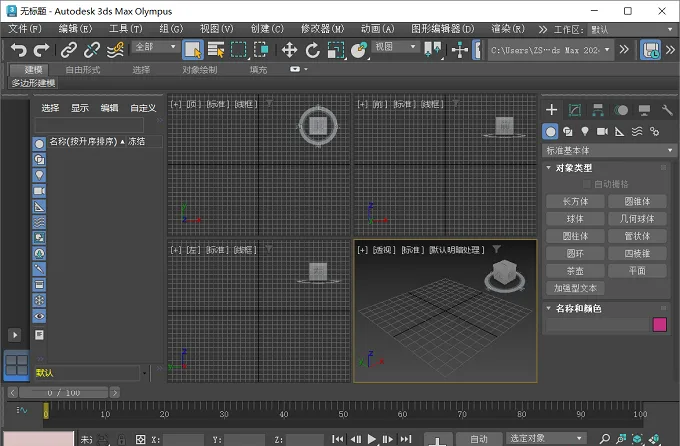Open the 标准基本体 primitive type dropdown
Image resolution: width=680 pixels, height=446 pixels.
pos(609,151)
